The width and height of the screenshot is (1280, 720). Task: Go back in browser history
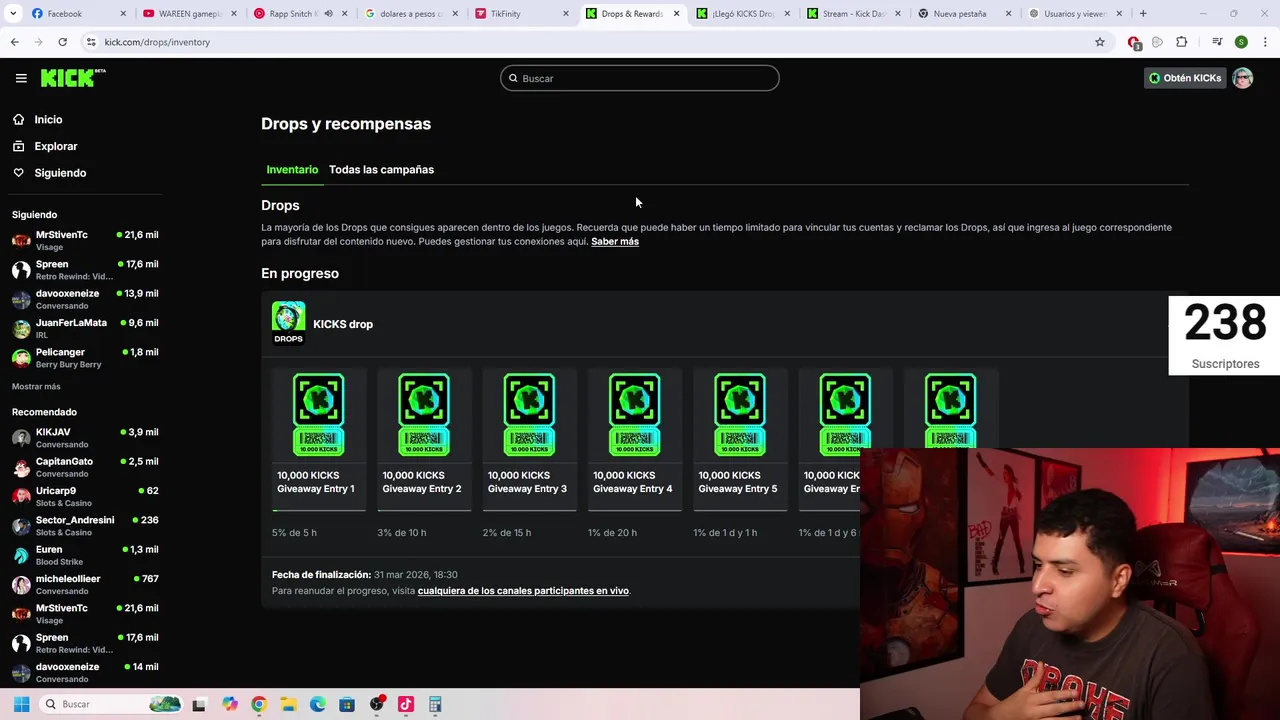[15, 42]
